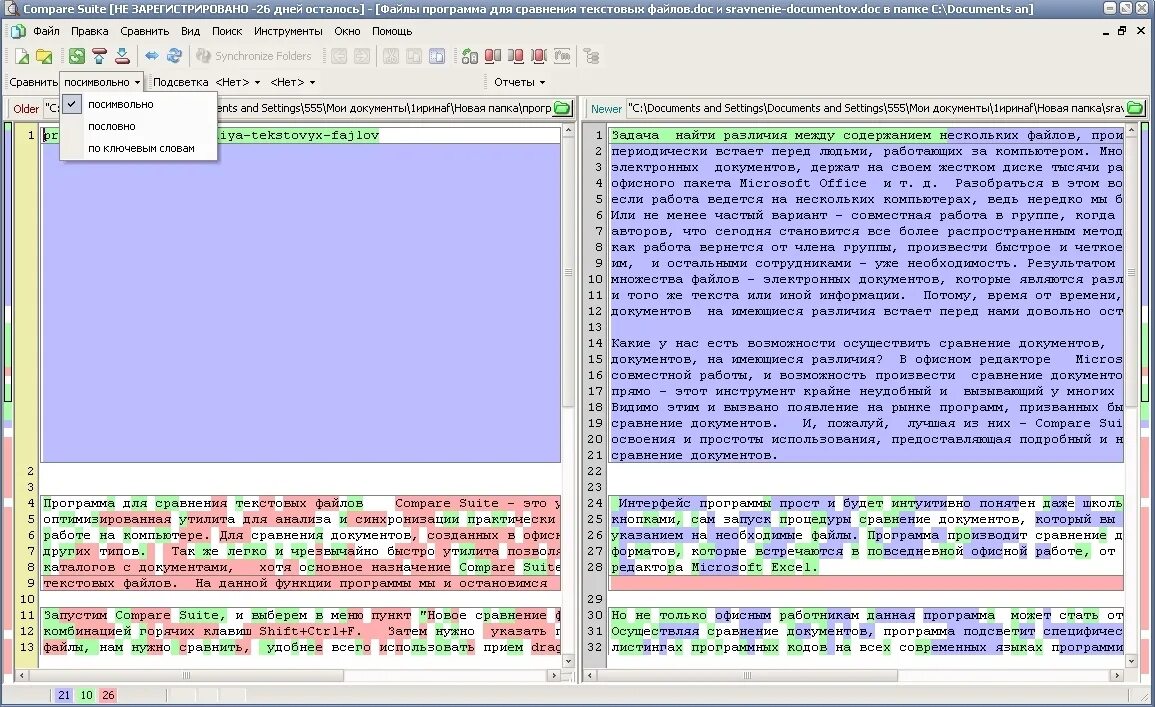This screenshot has width=1155, height=707.
Task: Click line 24 'Интерфейс программы' in right pane
Action: (866, 503)
